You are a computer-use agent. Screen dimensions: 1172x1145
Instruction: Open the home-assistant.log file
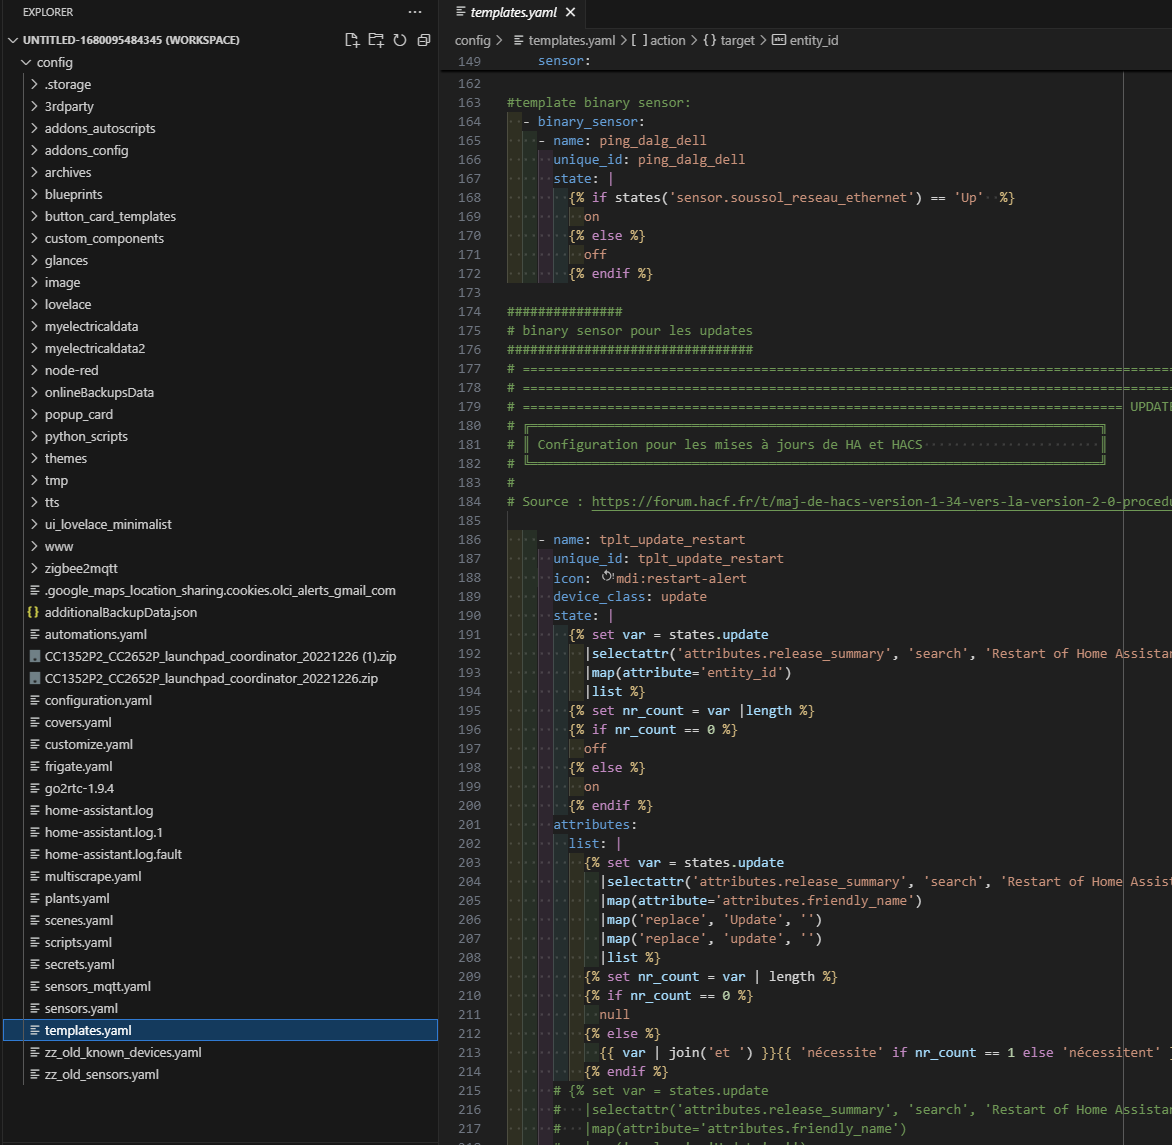[98, 810]
